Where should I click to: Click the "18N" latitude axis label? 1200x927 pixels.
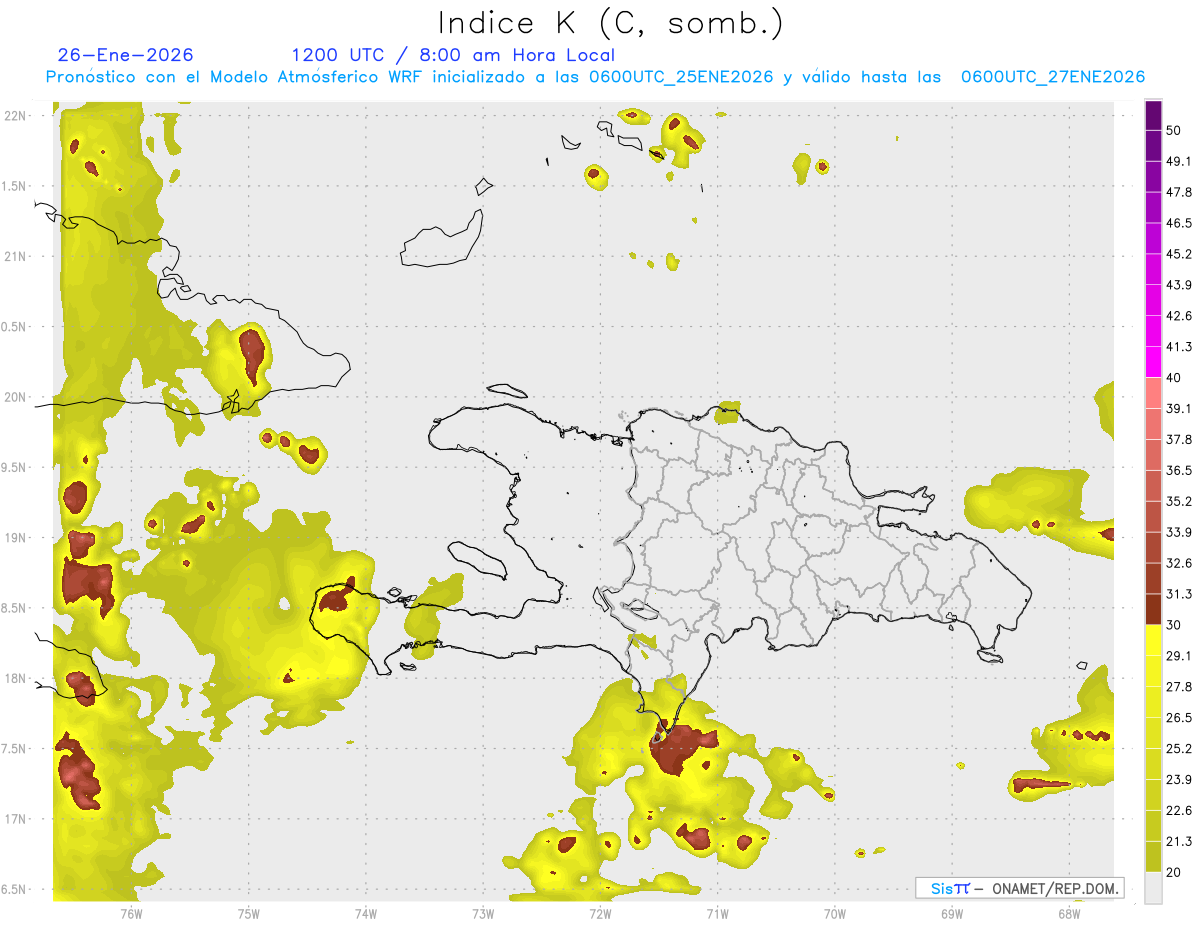[17, 678]
